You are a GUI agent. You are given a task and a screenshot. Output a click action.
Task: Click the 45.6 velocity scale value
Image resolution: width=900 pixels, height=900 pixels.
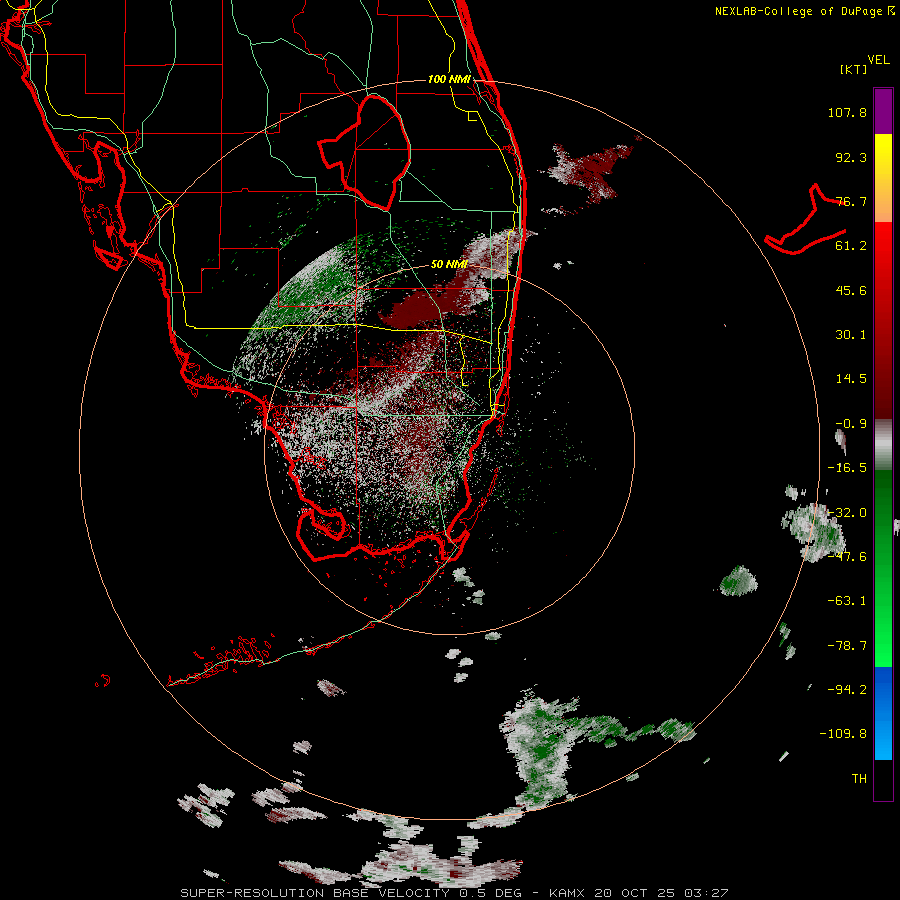click(851, 290)
